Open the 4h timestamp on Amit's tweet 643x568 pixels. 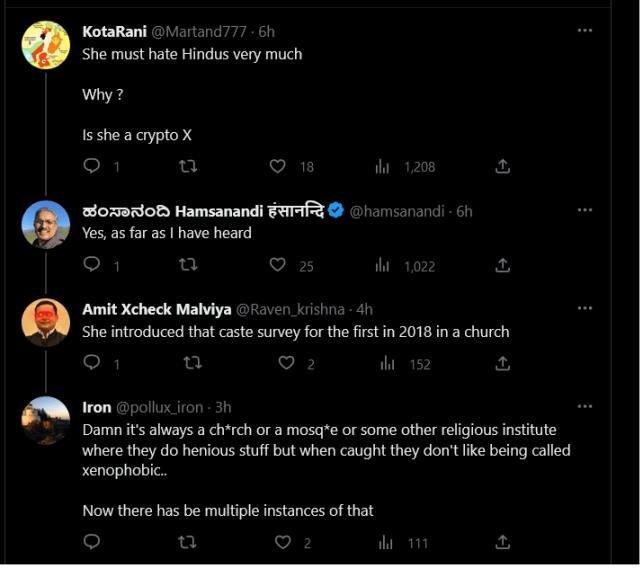(x=364, y=309)
